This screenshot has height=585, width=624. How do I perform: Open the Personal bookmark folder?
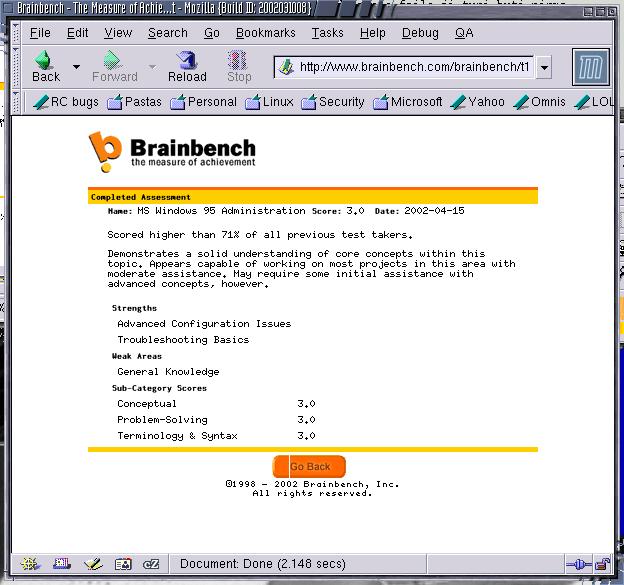click(x=203, y=102)
